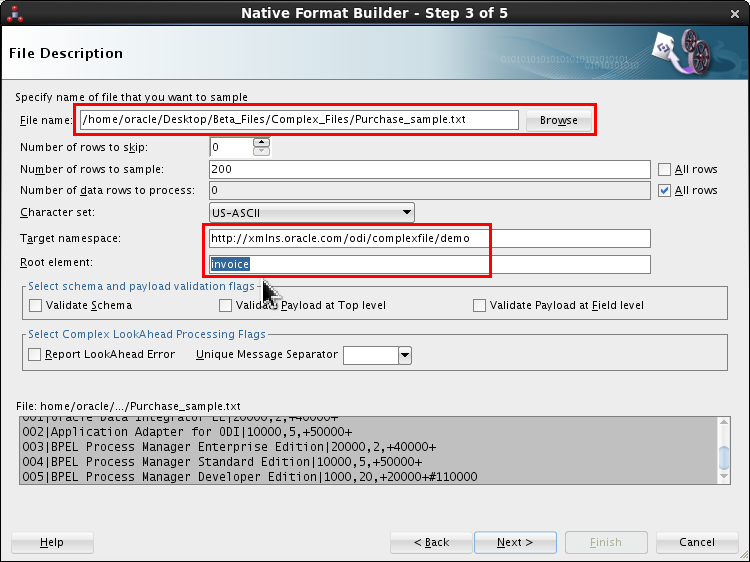
Task: Select preview line 003 BPEL Enterprise Edition
Action: point(229,447)
